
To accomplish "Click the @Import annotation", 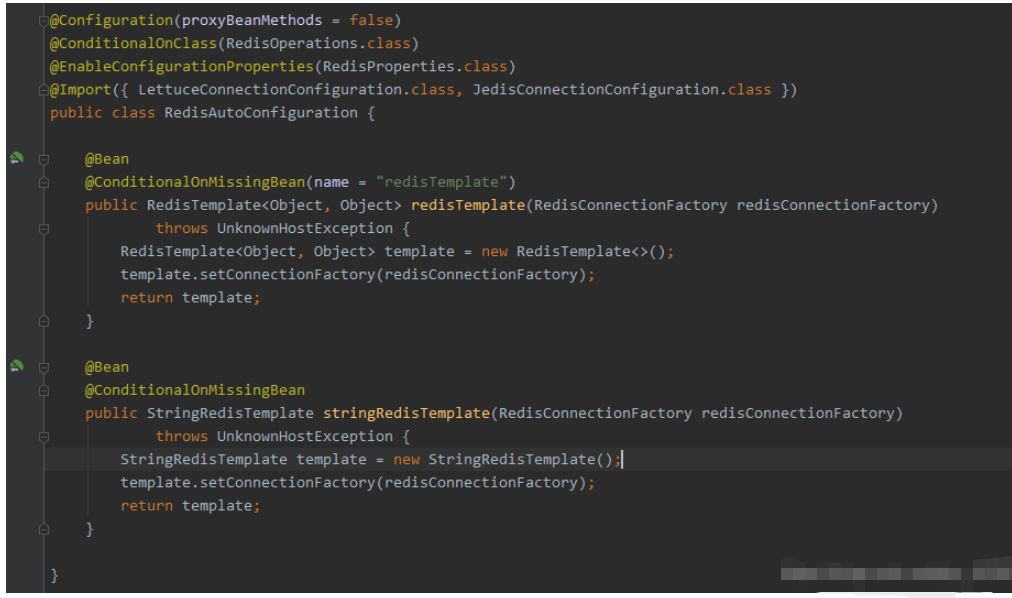I will point(80,90).
